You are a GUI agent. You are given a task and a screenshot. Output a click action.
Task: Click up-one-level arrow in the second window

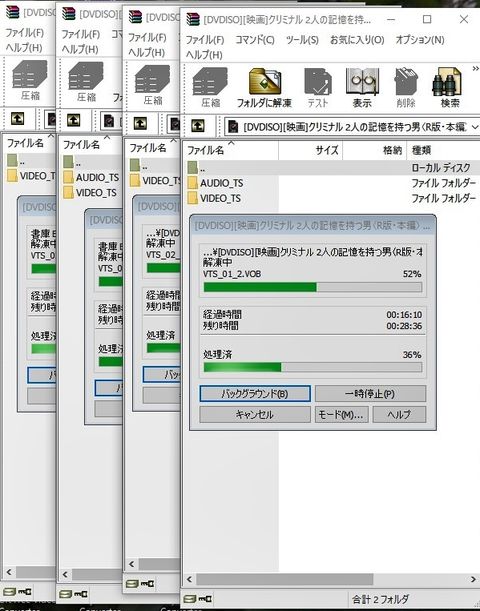74,120
